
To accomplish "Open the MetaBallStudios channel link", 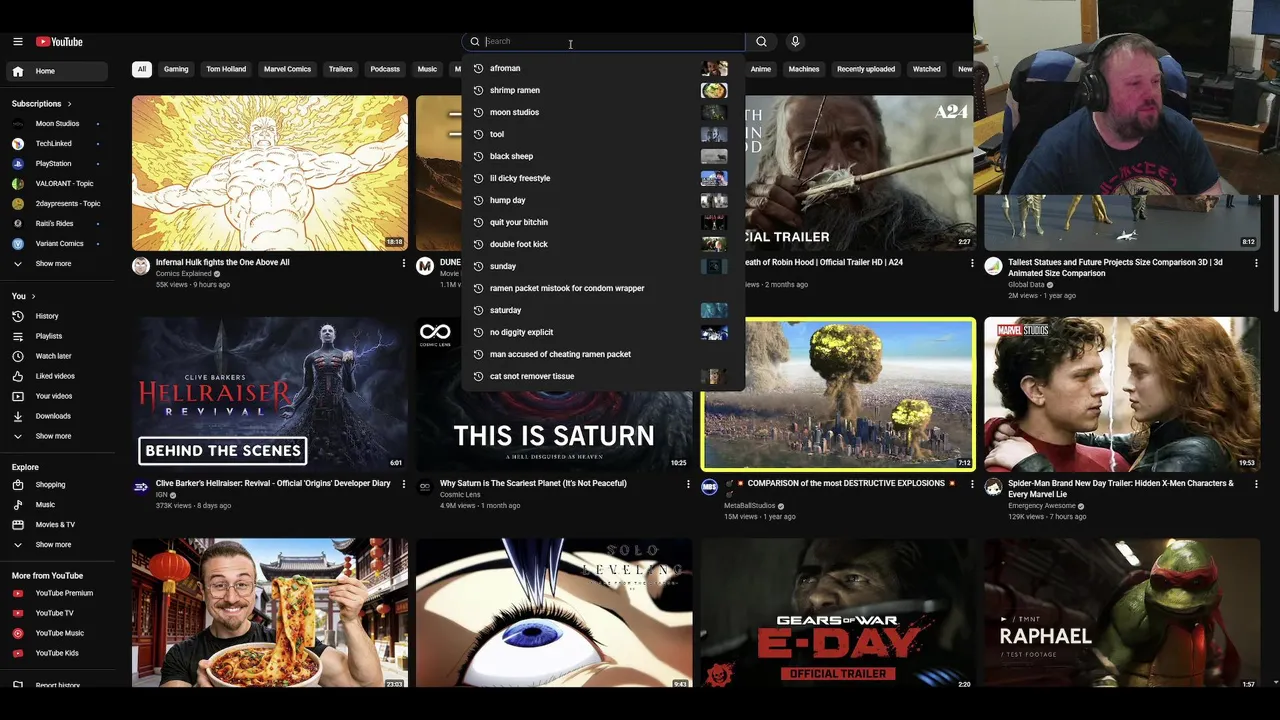I will 750,505.
